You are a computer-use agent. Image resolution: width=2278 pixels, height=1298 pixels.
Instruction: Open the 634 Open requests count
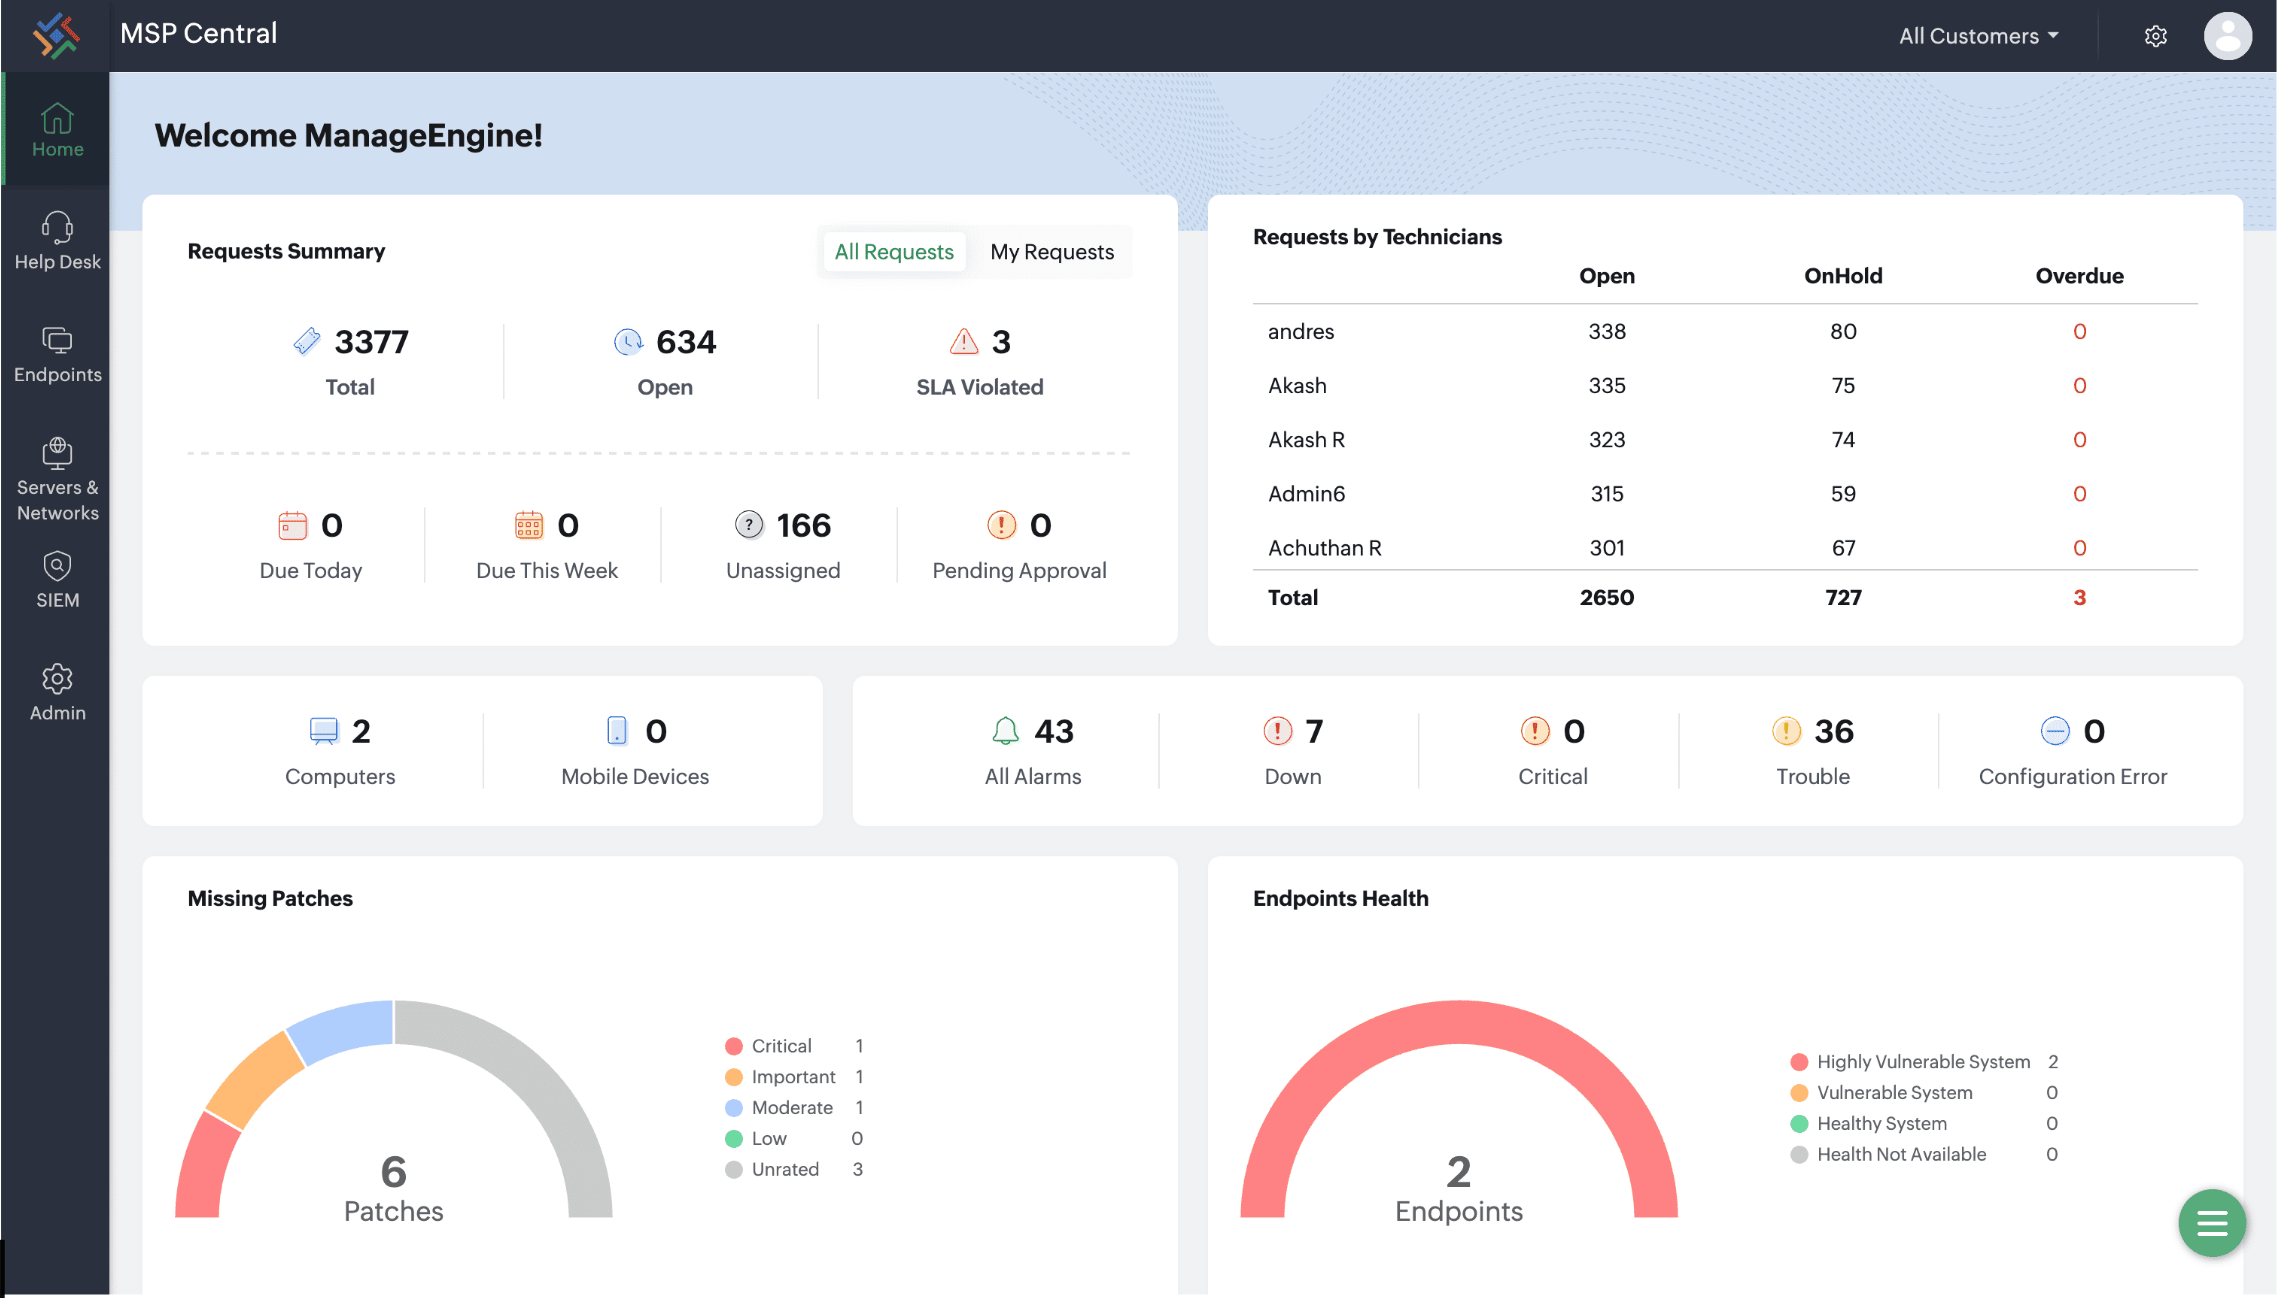pos(686,342)
